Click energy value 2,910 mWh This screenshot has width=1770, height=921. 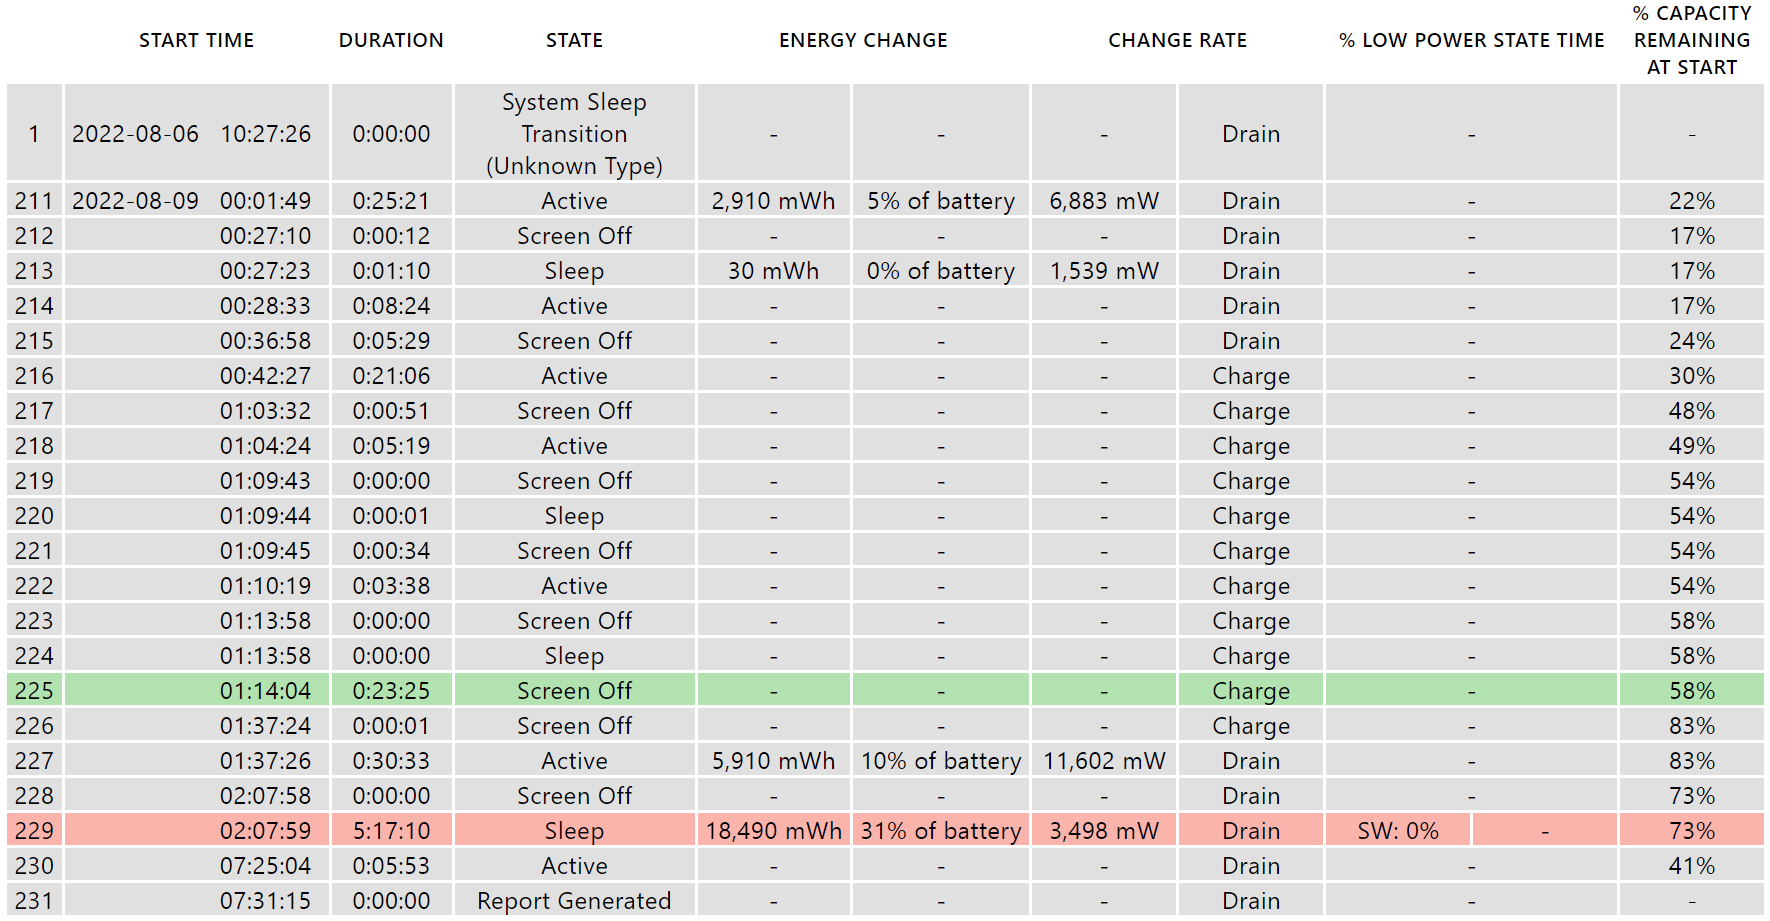(x=773, y=200)
